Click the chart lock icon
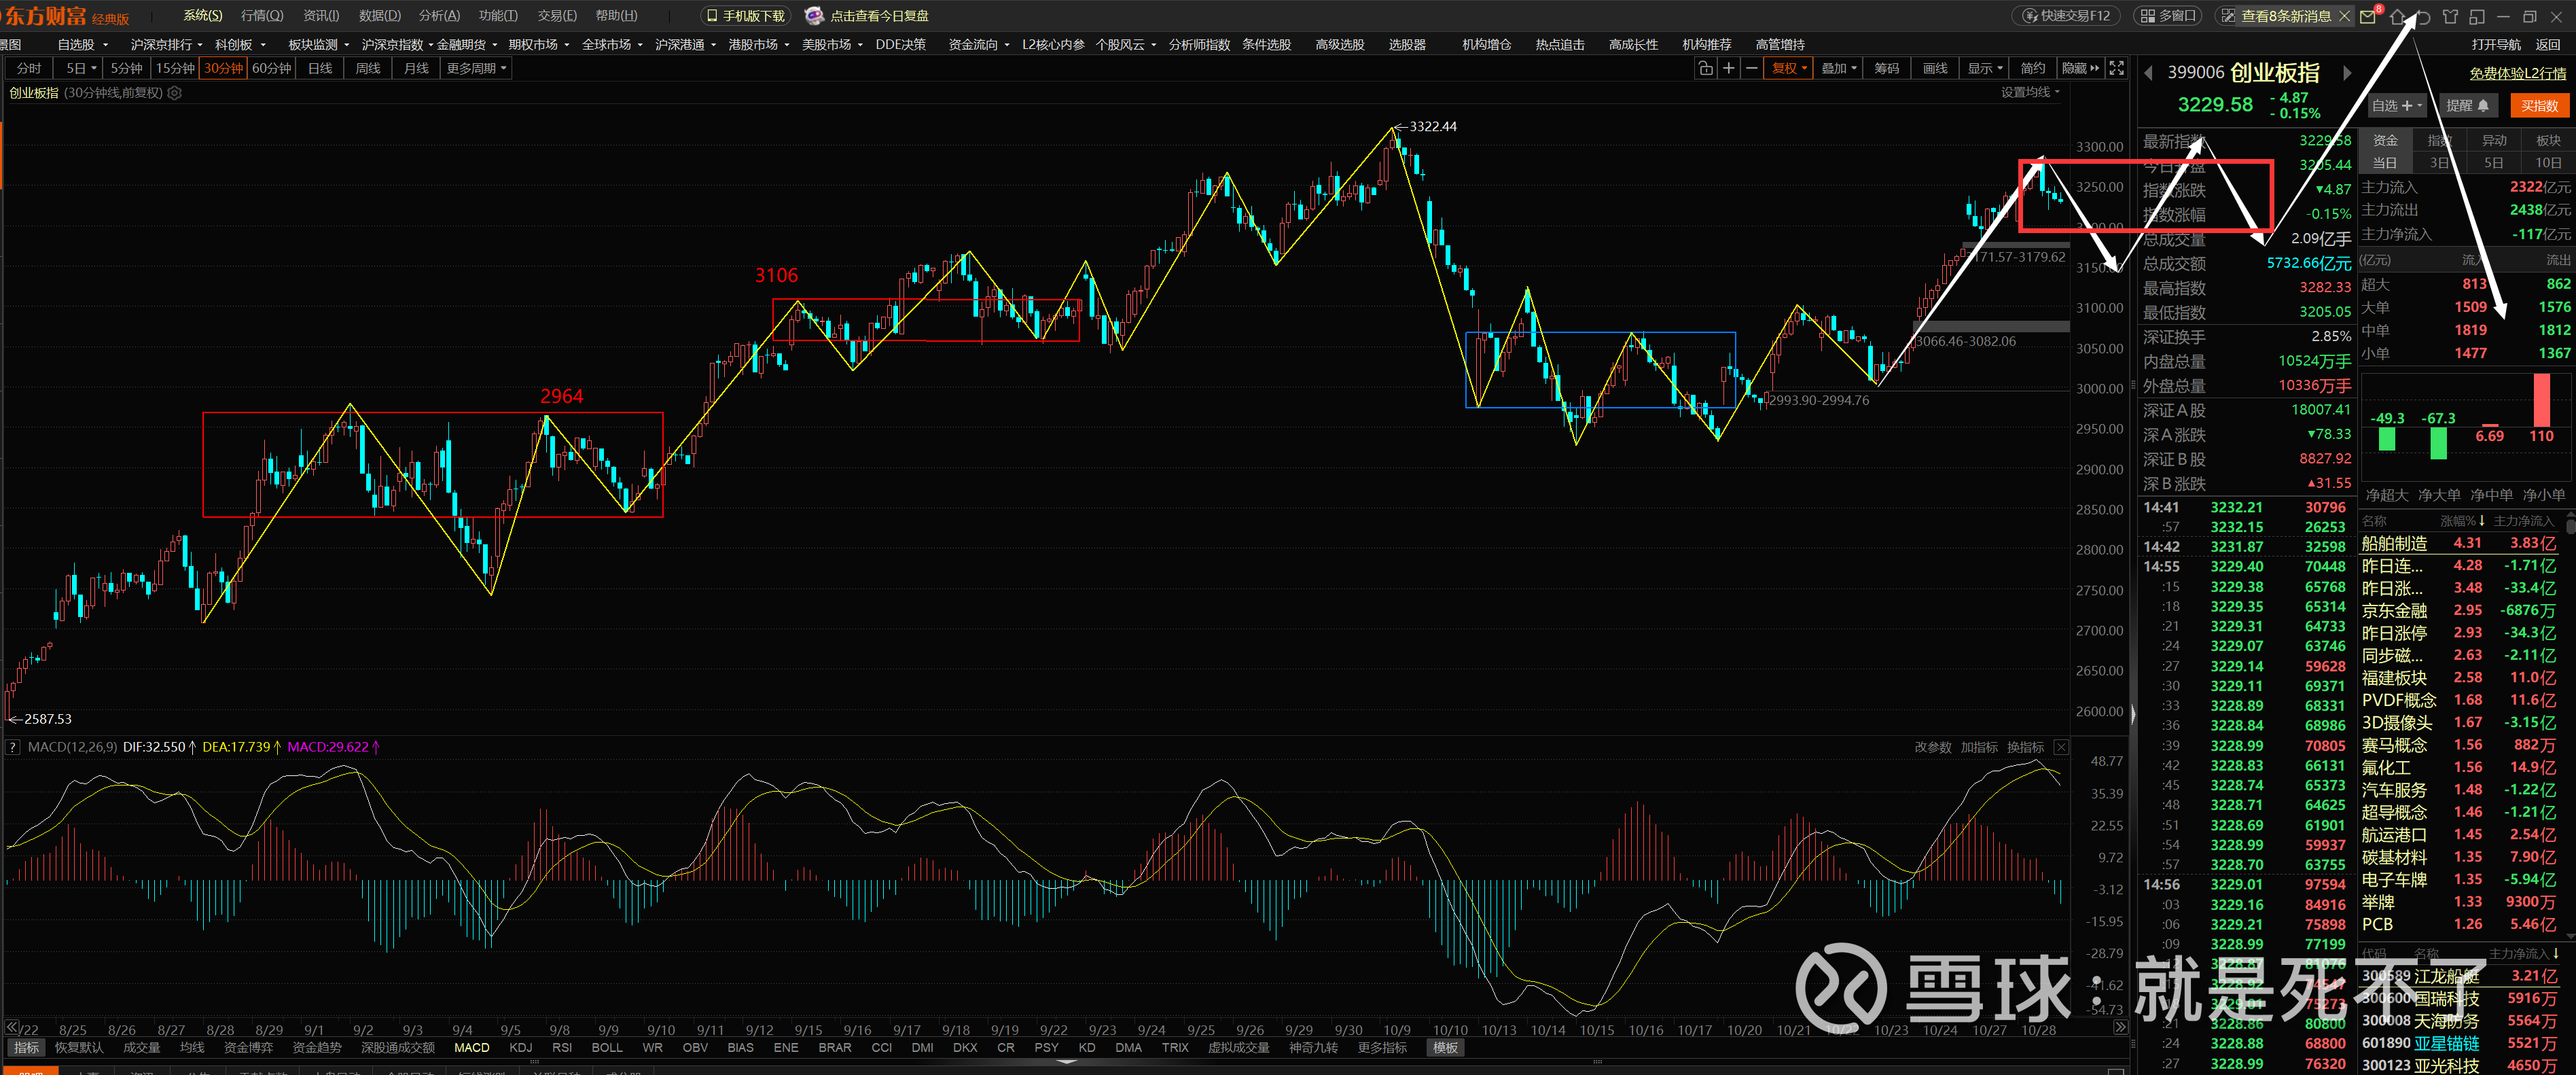The width and height of the screenshot is (2576, 1075). 1705,68
